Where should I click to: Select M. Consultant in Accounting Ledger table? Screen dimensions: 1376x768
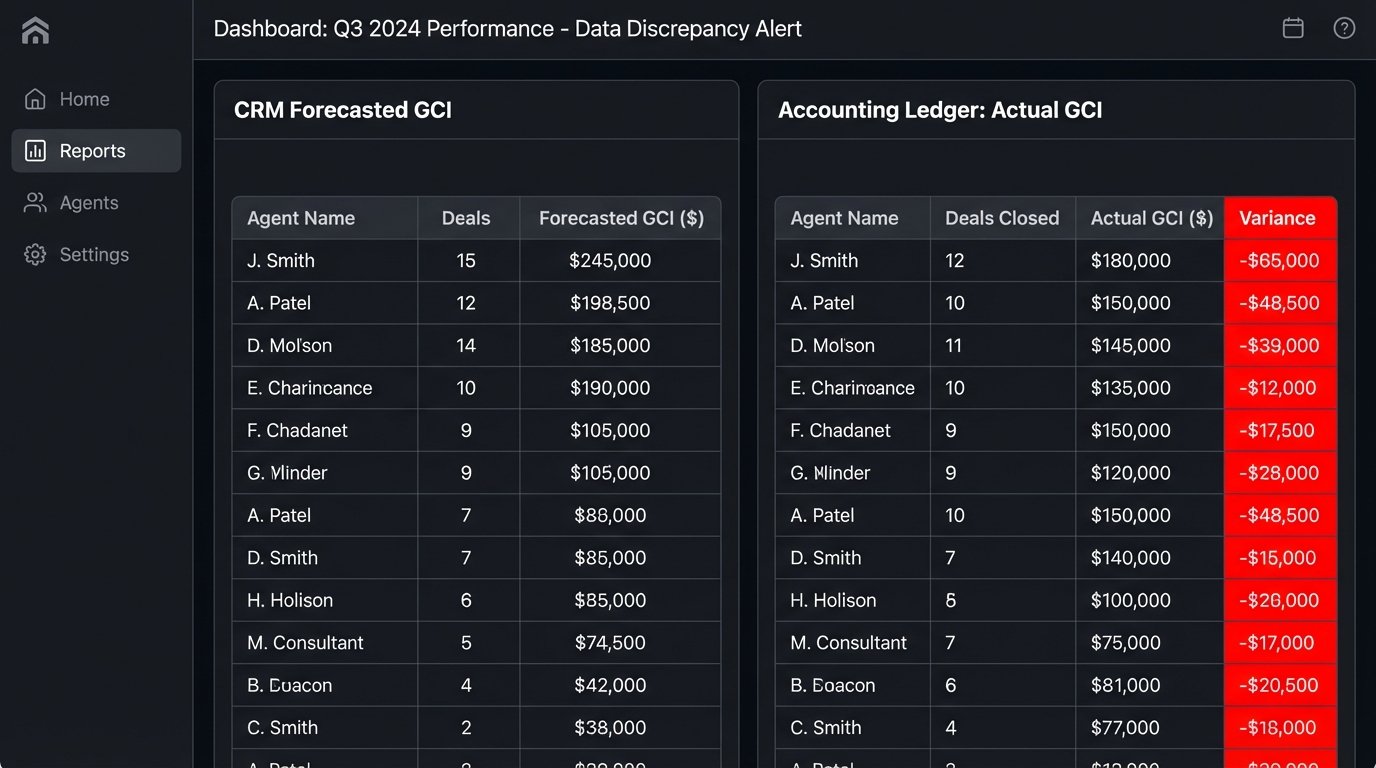click(x=848, y=643)
